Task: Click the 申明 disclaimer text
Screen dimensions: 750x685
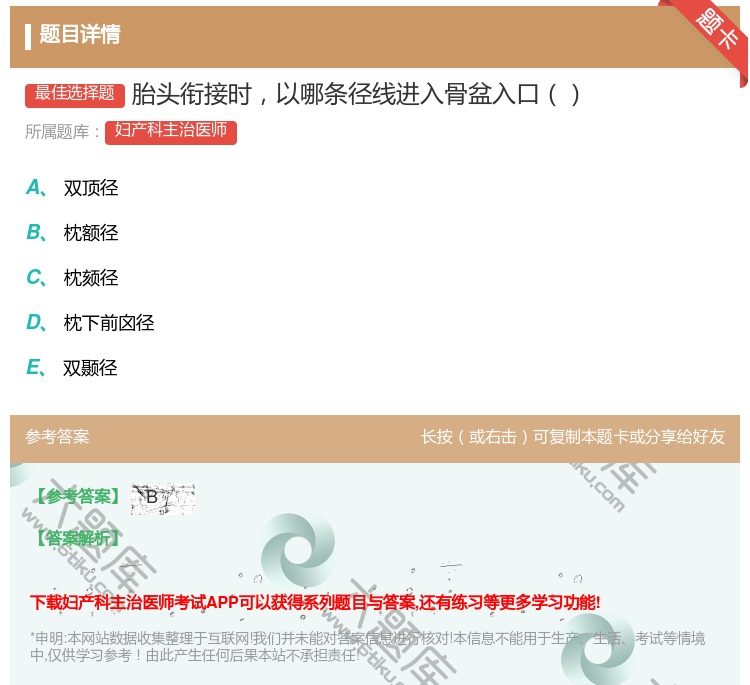Action: click(x=367, y=646)
